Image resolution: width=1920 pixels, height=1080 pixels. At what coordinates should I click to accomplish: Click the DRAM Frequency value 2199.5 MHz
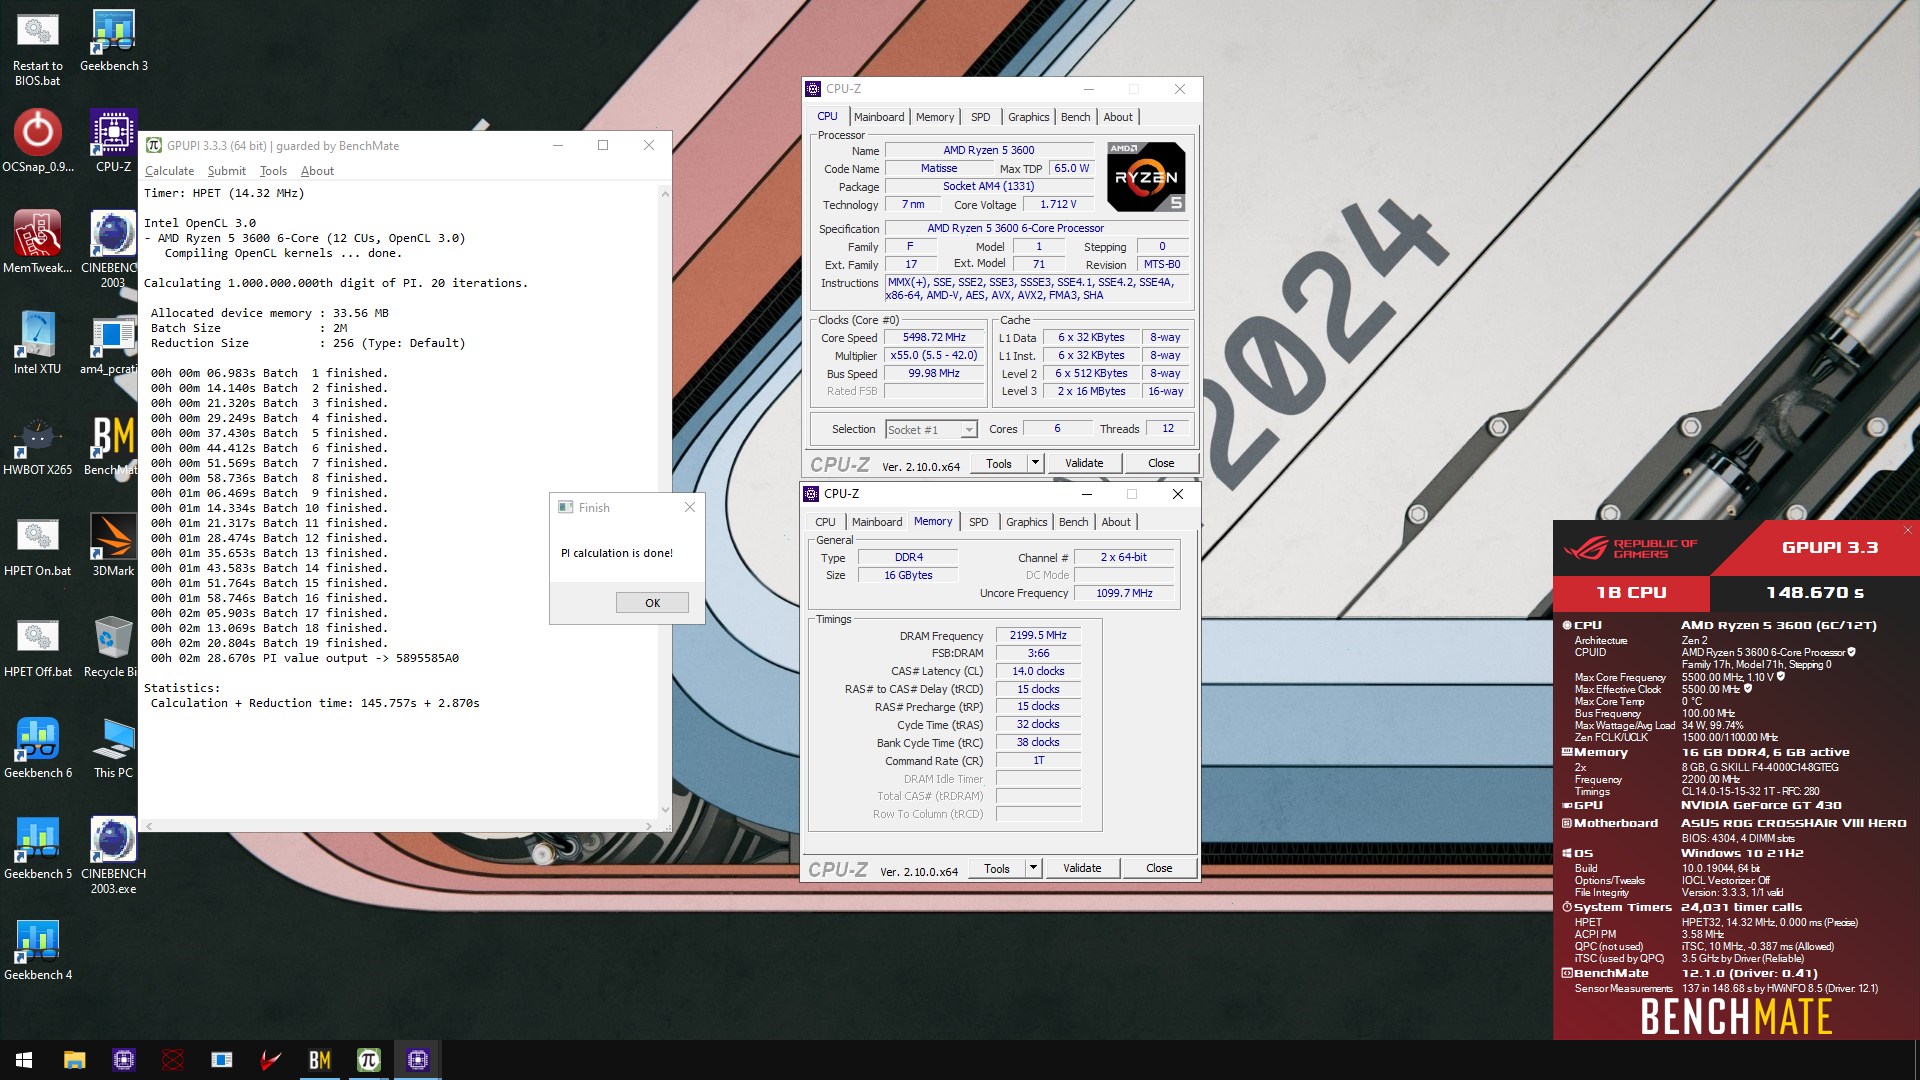click(1038, 636)
